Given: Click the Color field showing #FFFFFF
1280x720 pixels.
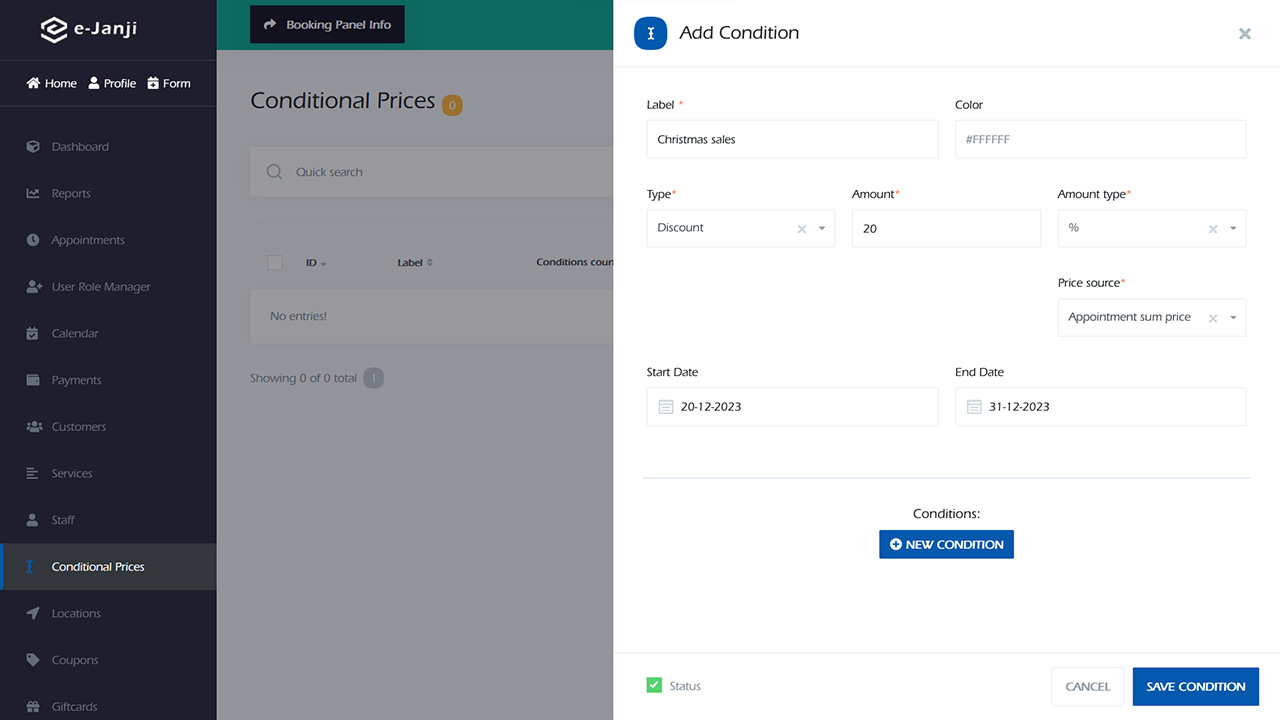Looking at the screenshot, I should click(1100, 140).
